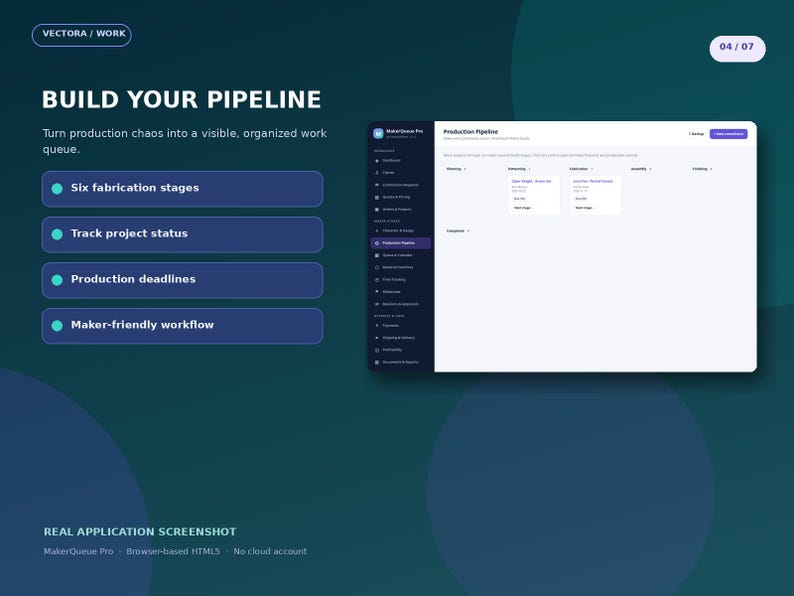Click the Quotes & Pricing sidebar icon

click(x=377, y=197)
